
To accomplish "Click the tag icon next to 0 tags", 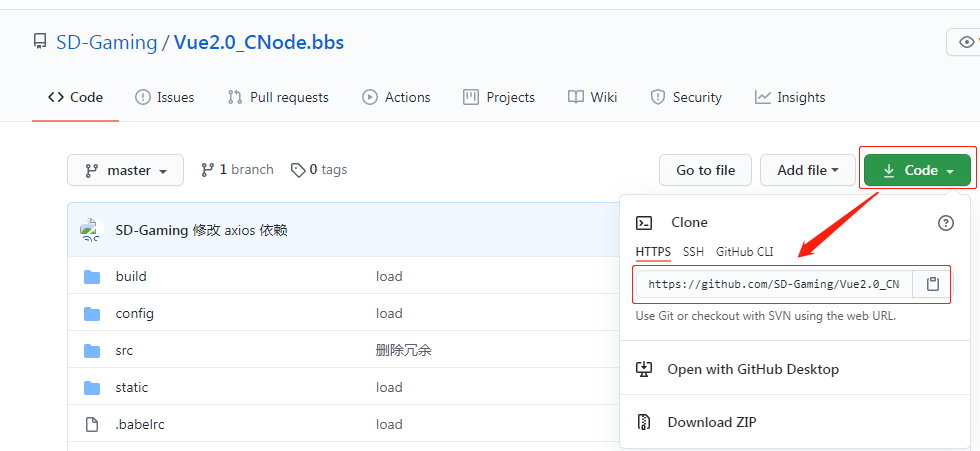I will [x=298, y=170].
